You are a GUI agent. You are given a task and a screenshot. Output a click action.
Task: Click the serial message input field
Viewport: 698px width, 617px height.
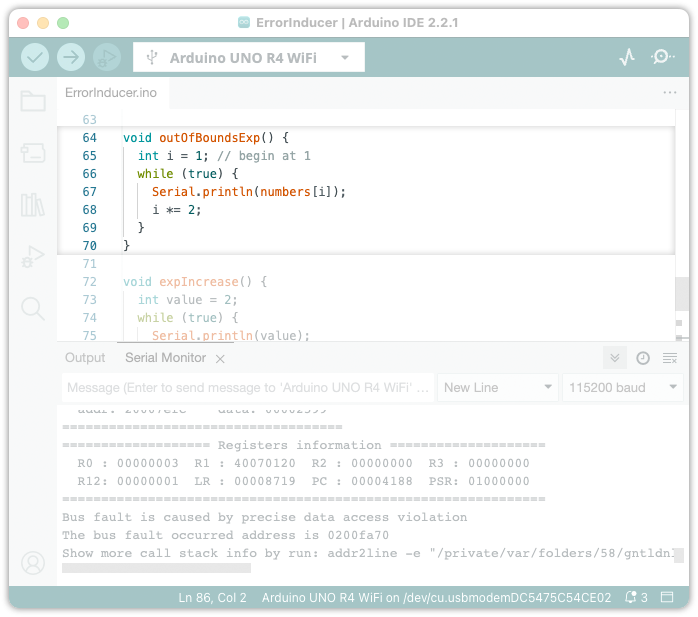click(248, 388)
